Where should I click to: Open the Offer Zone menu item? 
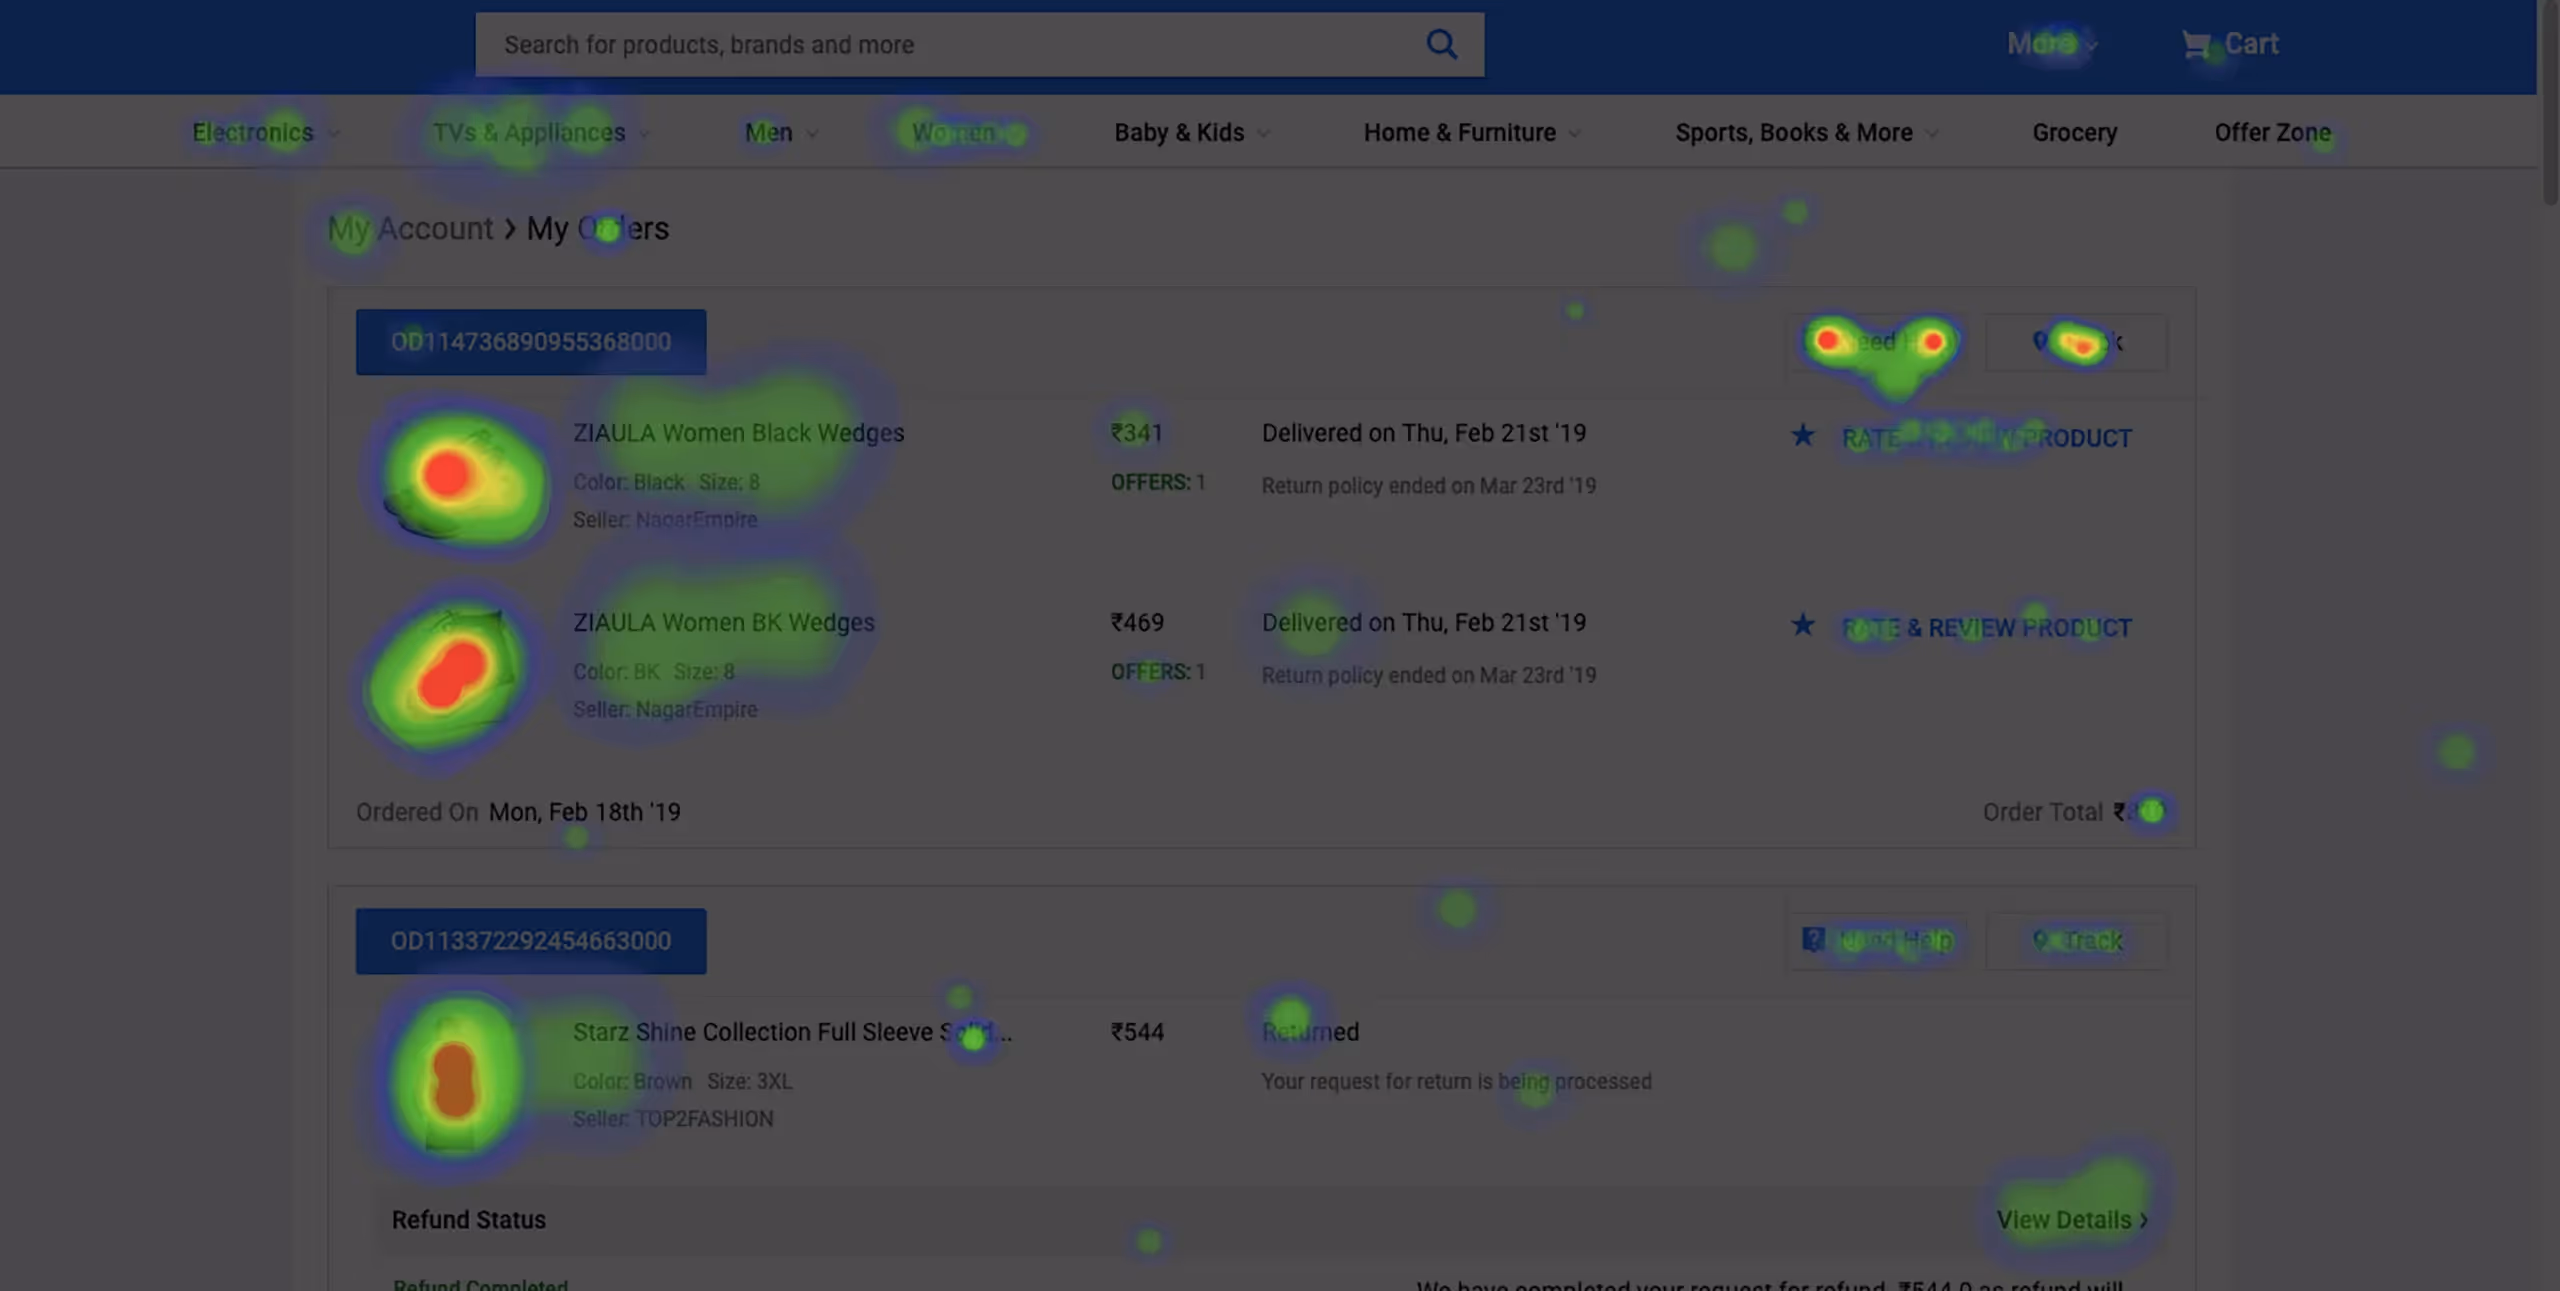(2272, 133)
